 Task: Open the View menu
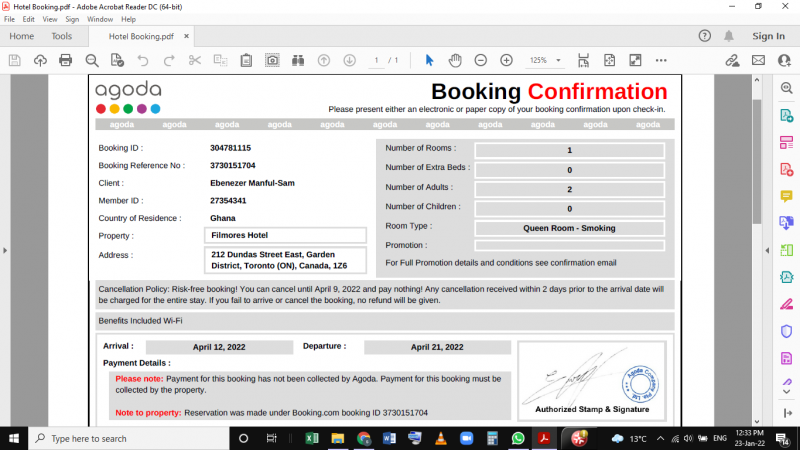click(x=49, y=19)
